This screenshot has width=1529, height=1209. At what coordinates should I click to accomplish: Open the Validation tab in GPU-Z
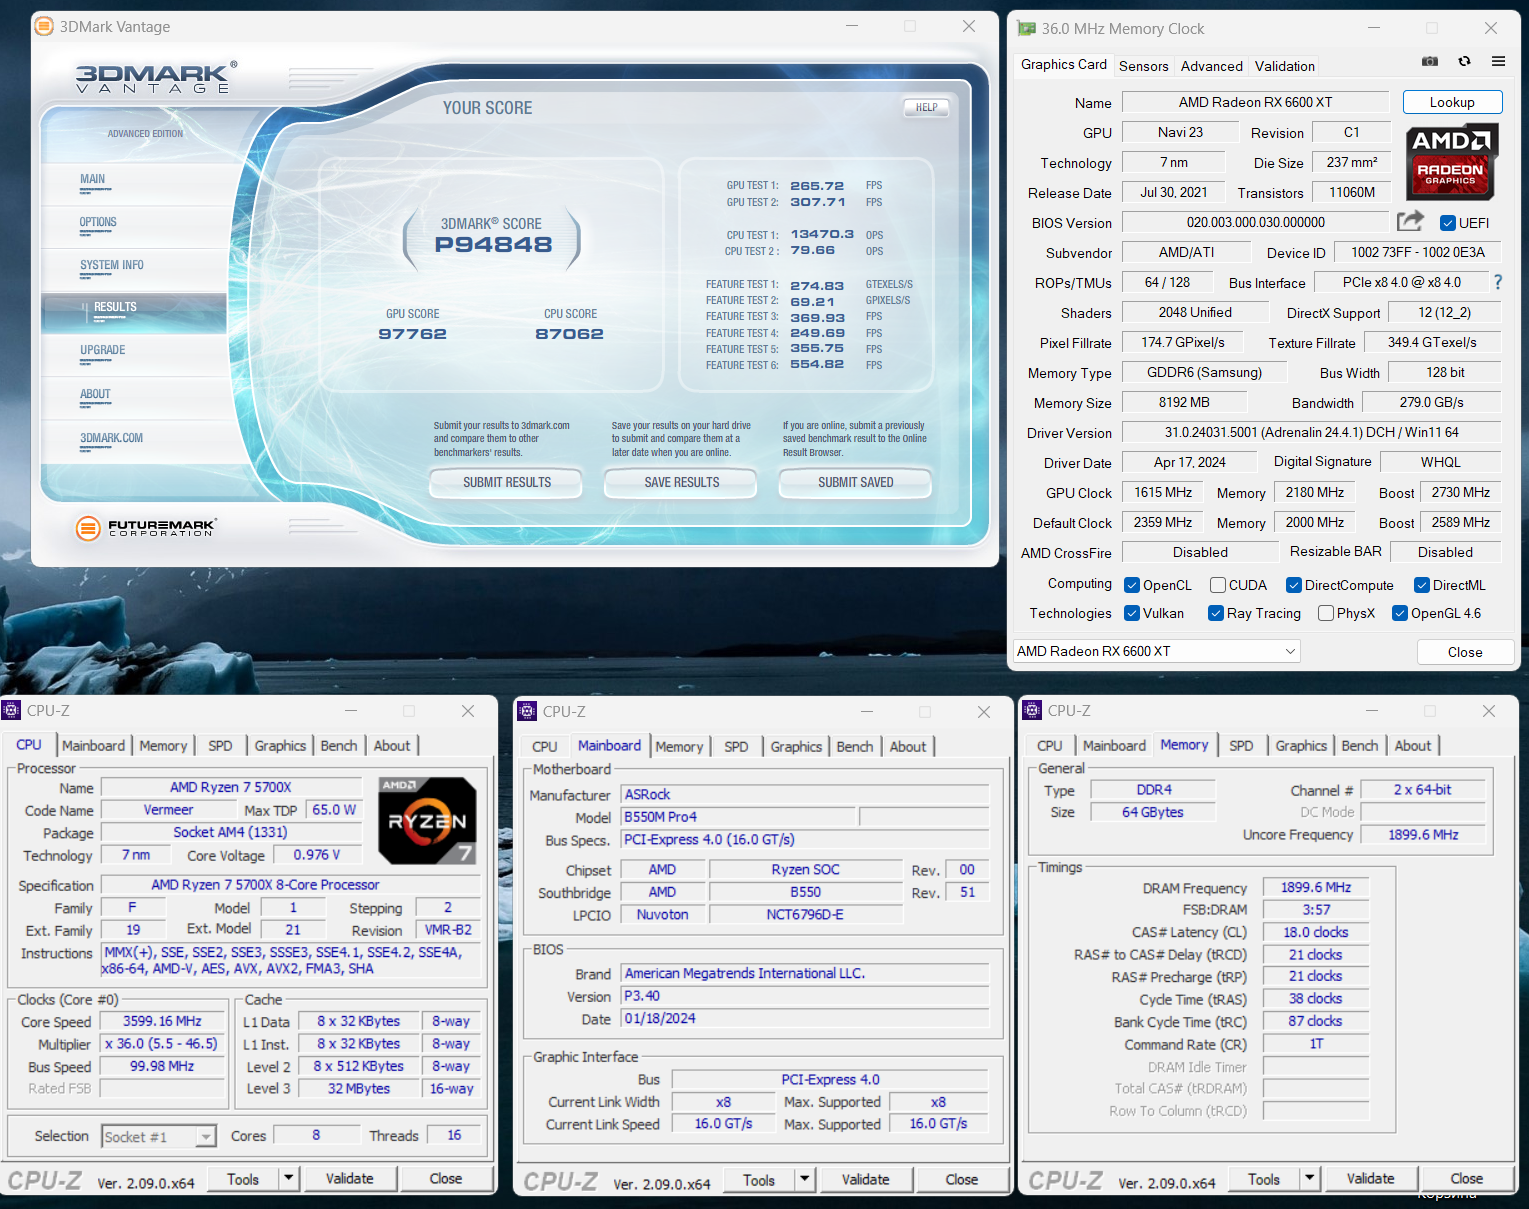click(x=1284, y=66)
